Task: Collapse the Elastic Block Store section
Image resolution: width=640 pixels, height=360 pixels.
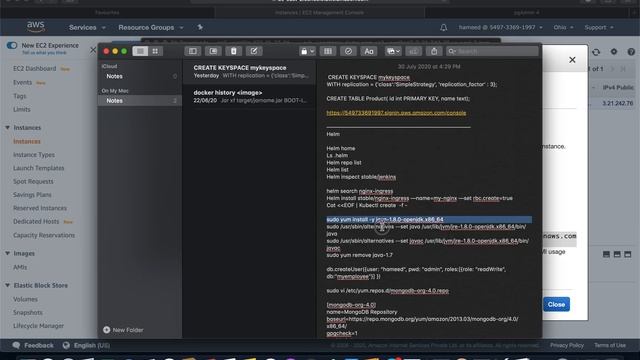Action: [7, 285]
